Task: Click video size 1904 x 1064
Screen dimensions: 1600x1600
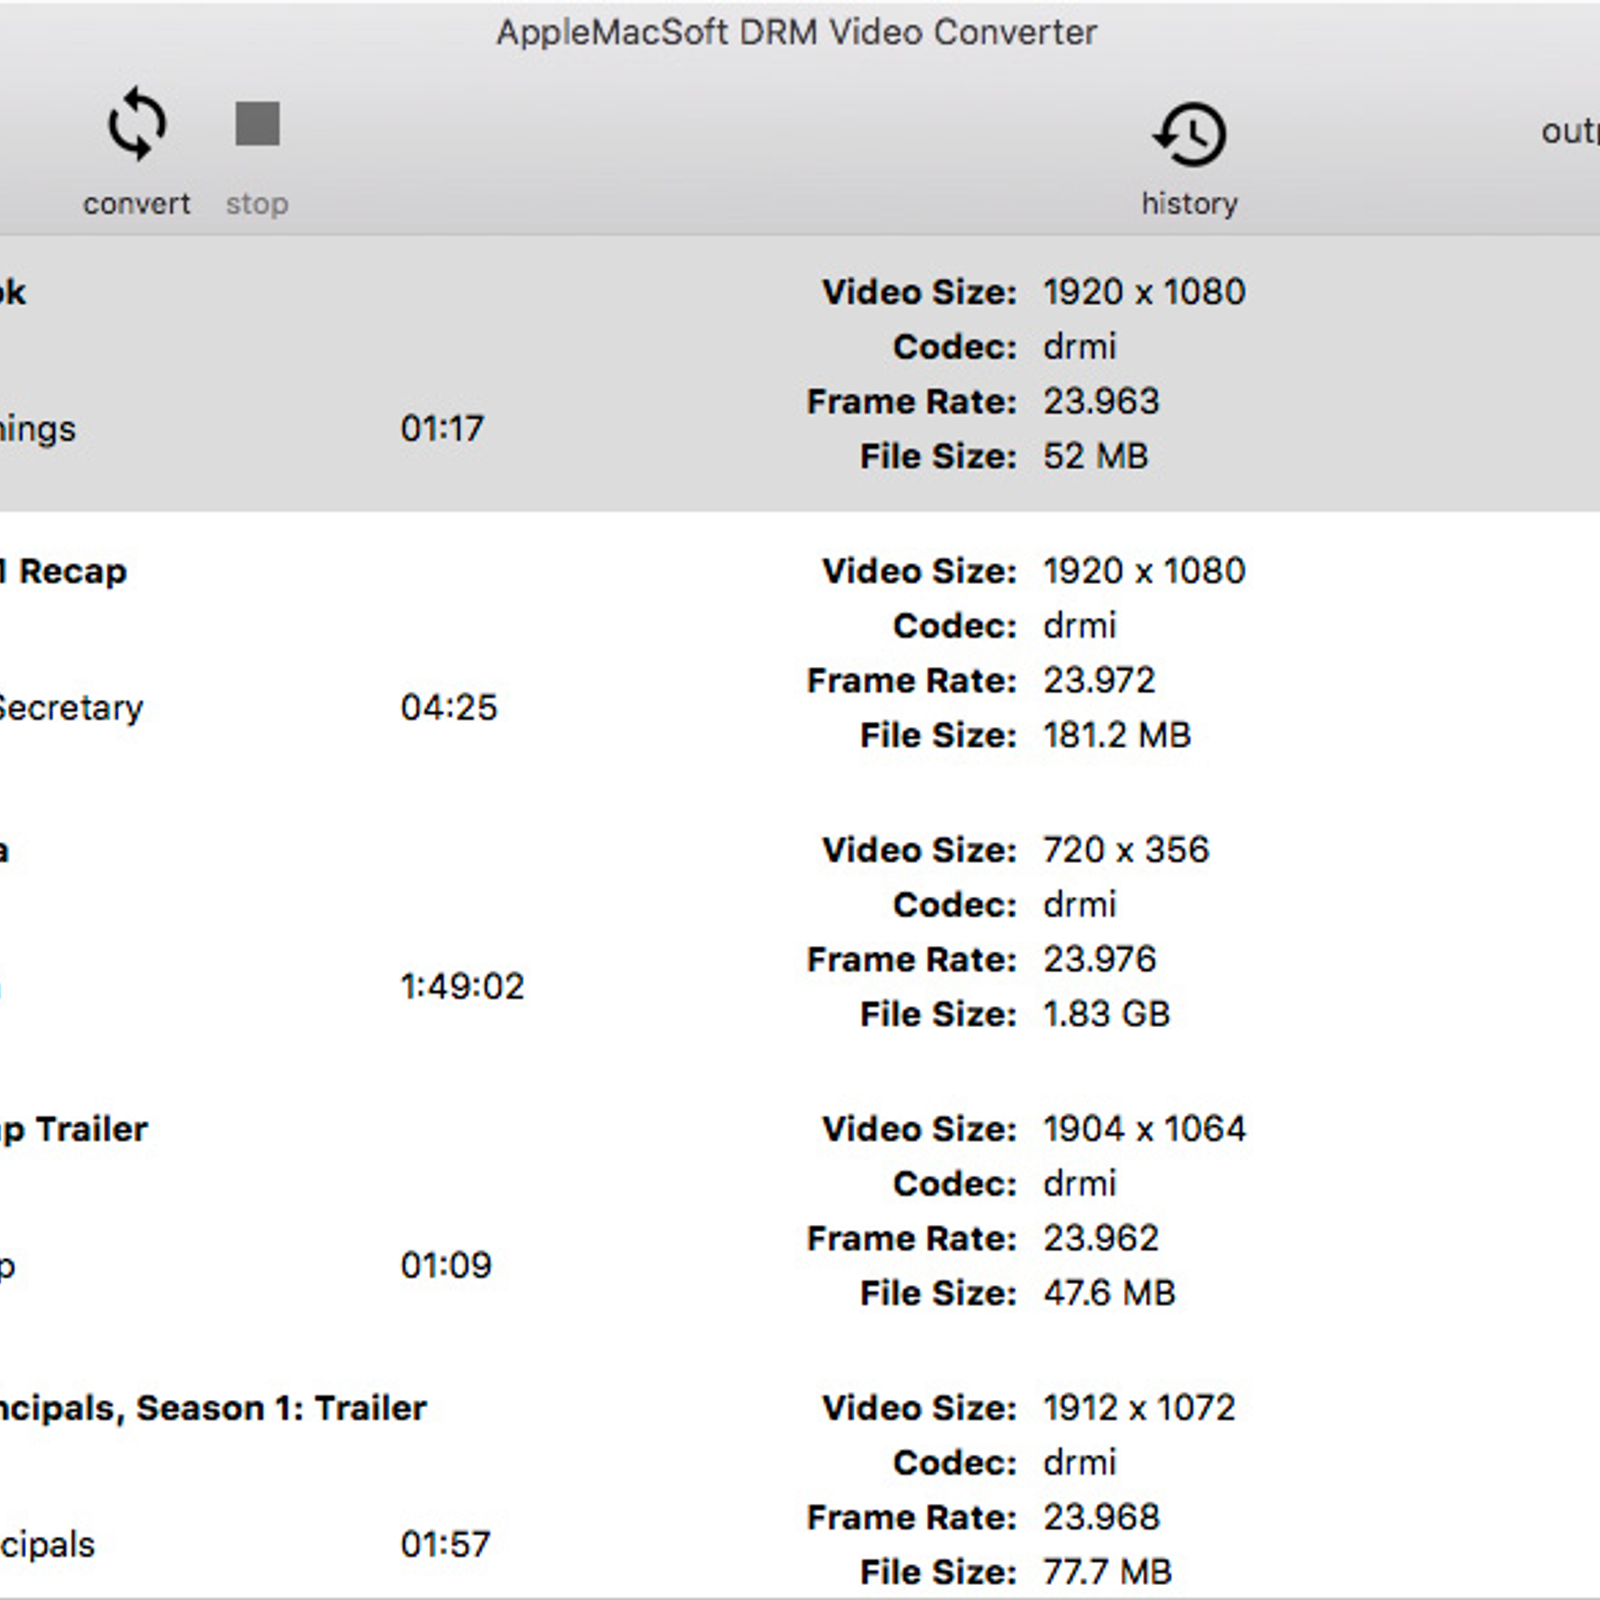Action: coord(1144,1129)
